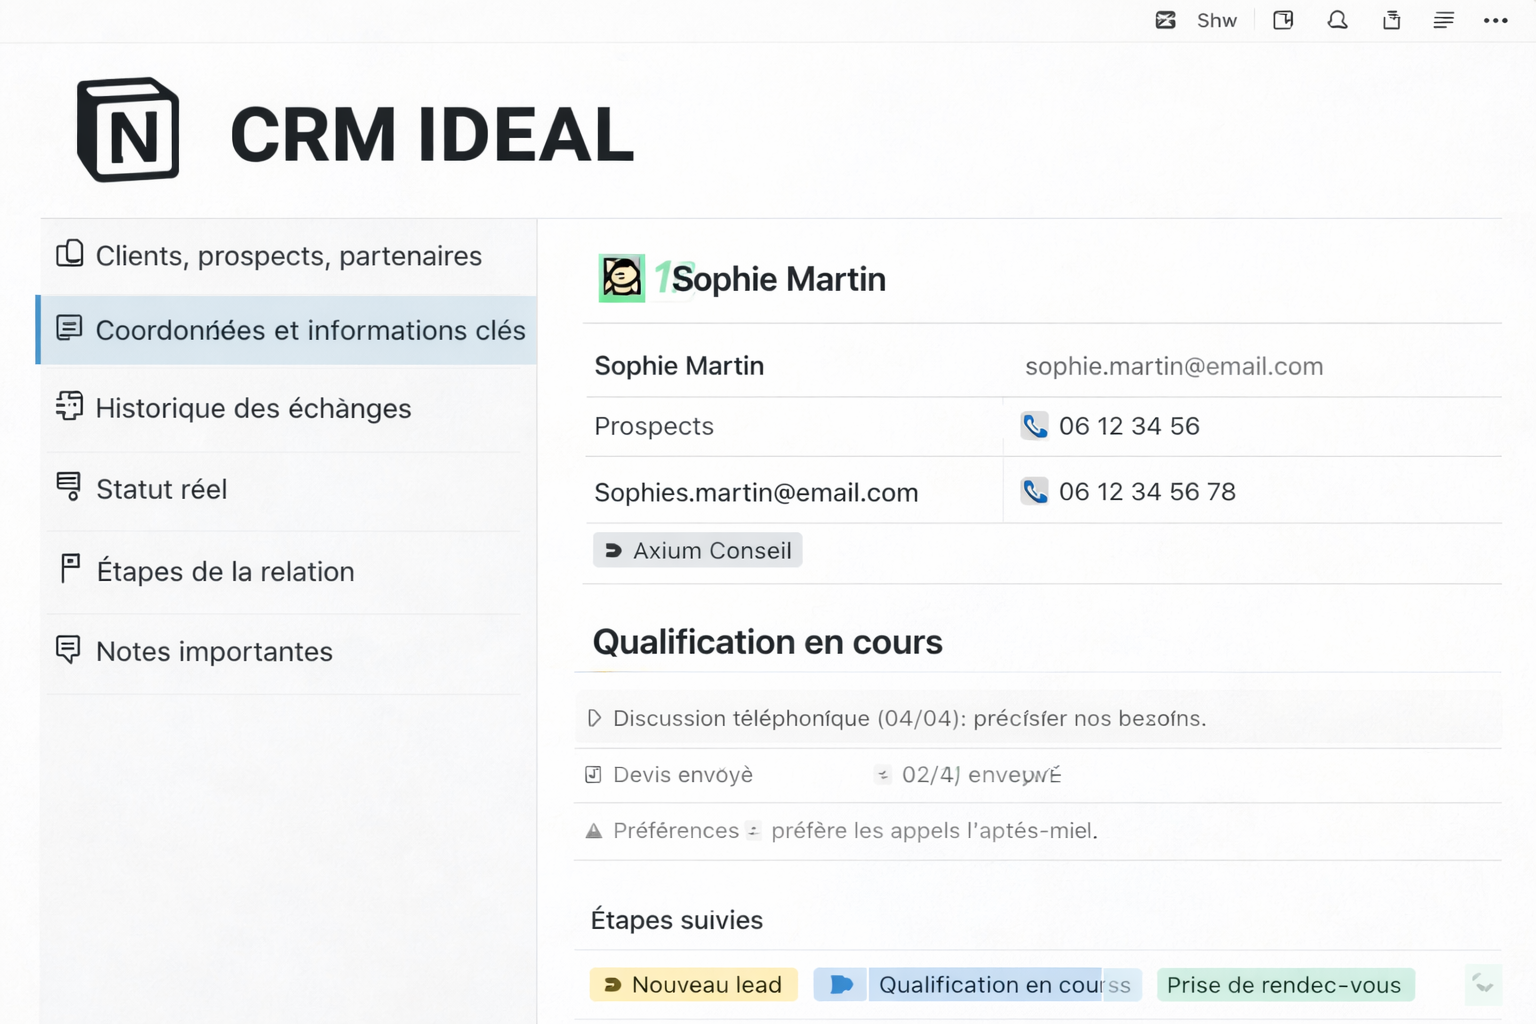Expand the Préférences disclosure arrow
This screenshot has width=1536, height=1024.
(x=753, y=830)
